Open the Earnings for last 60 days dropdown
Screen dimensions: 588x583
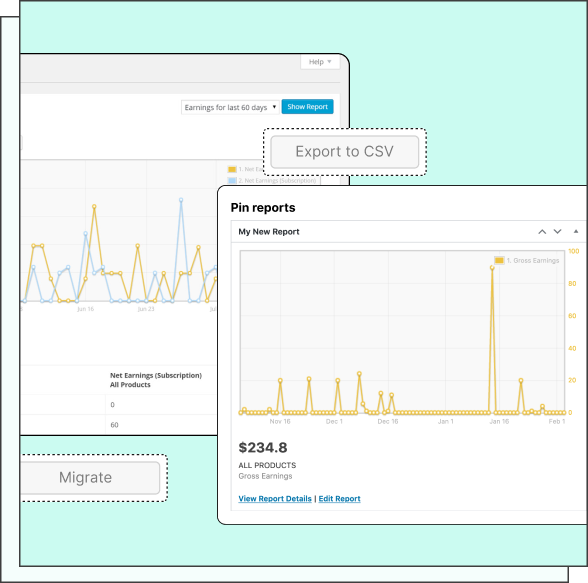pos(230,107)
